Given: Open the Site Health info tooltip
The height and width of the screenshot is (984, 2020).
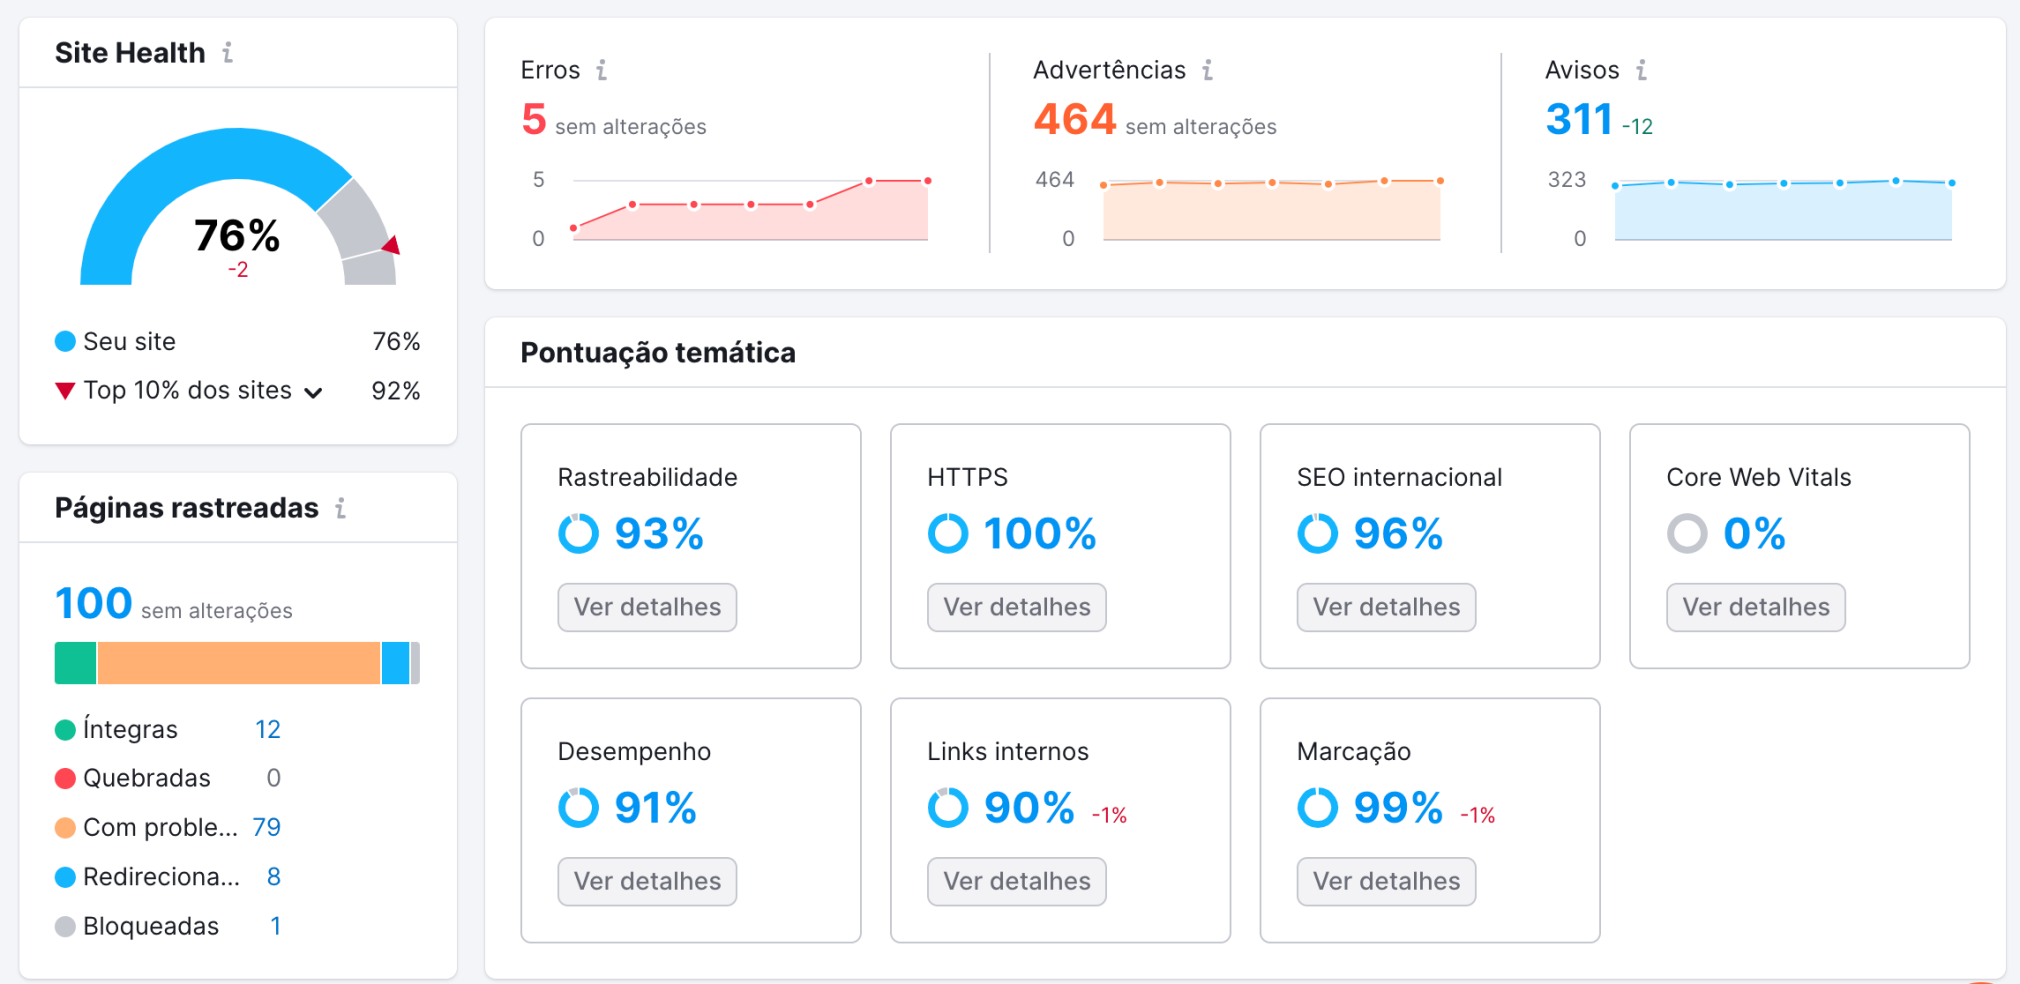Looking at the screenshot, I should (x=228, y=53).
